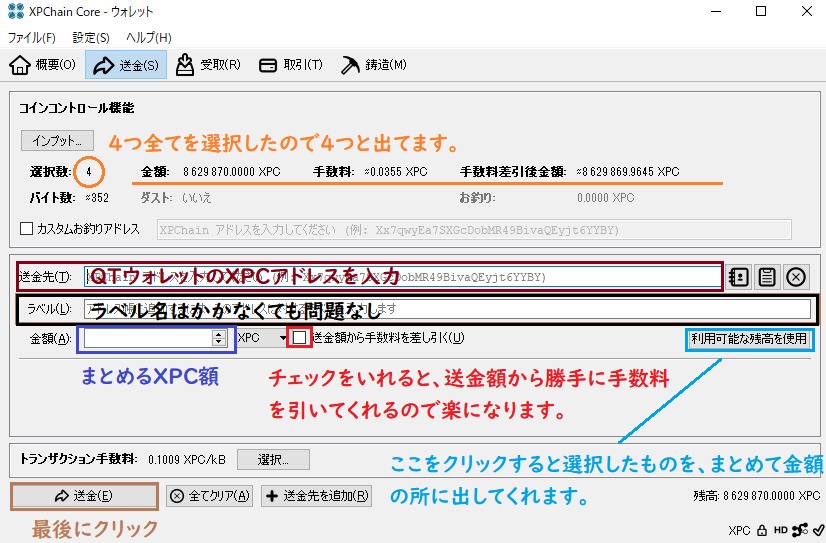
Task: Open the 受取(R) receive tab
Action: (208, 65)
